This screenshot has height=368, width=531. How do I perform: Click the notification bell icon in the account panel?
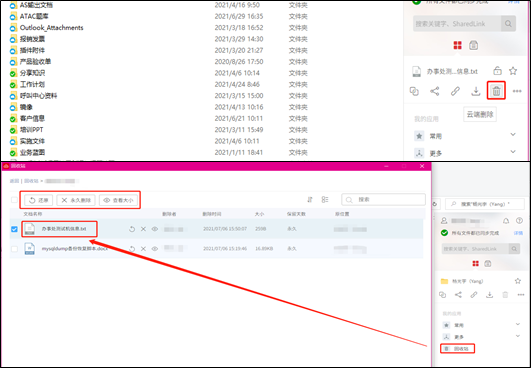coord(506,221)
